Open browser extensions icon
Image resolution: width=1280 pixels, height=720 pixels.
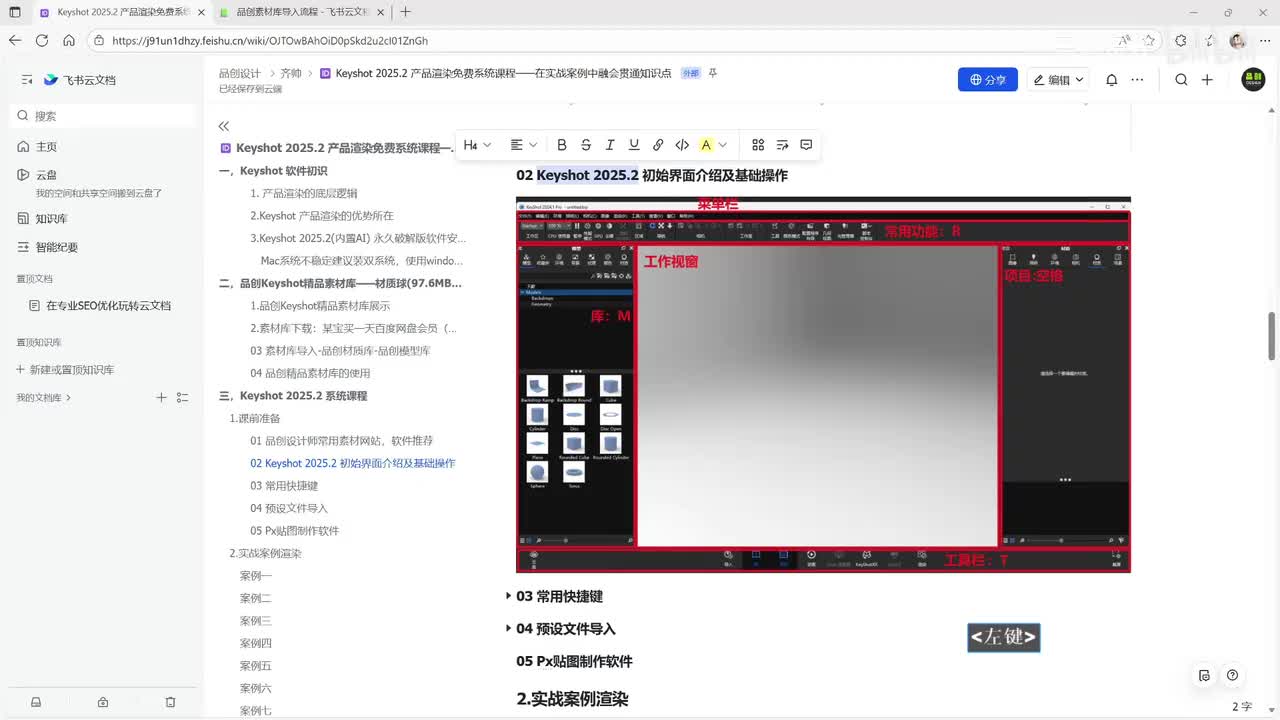(1181, 41)
